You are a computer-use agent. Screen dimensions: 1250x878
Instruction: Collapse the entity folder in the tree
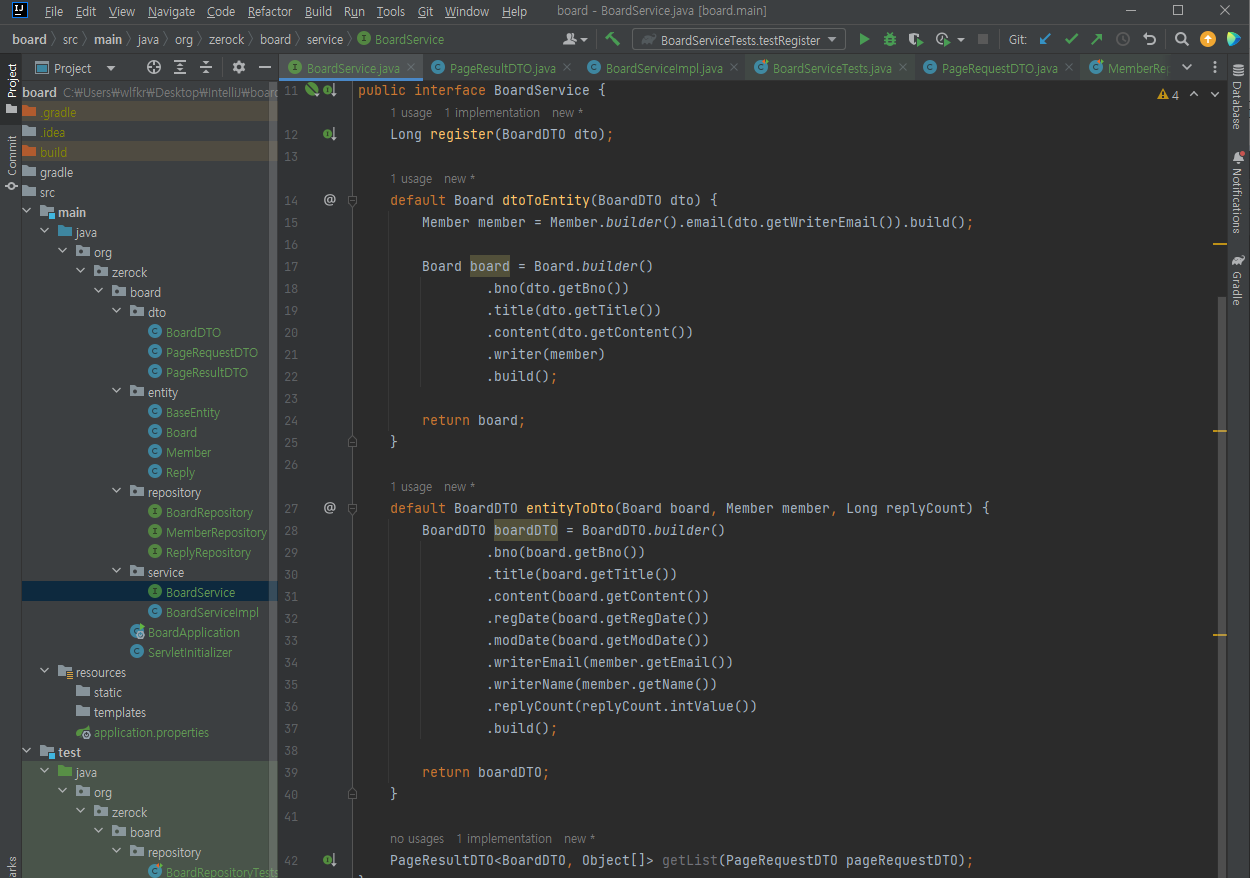tap(117, 392)
